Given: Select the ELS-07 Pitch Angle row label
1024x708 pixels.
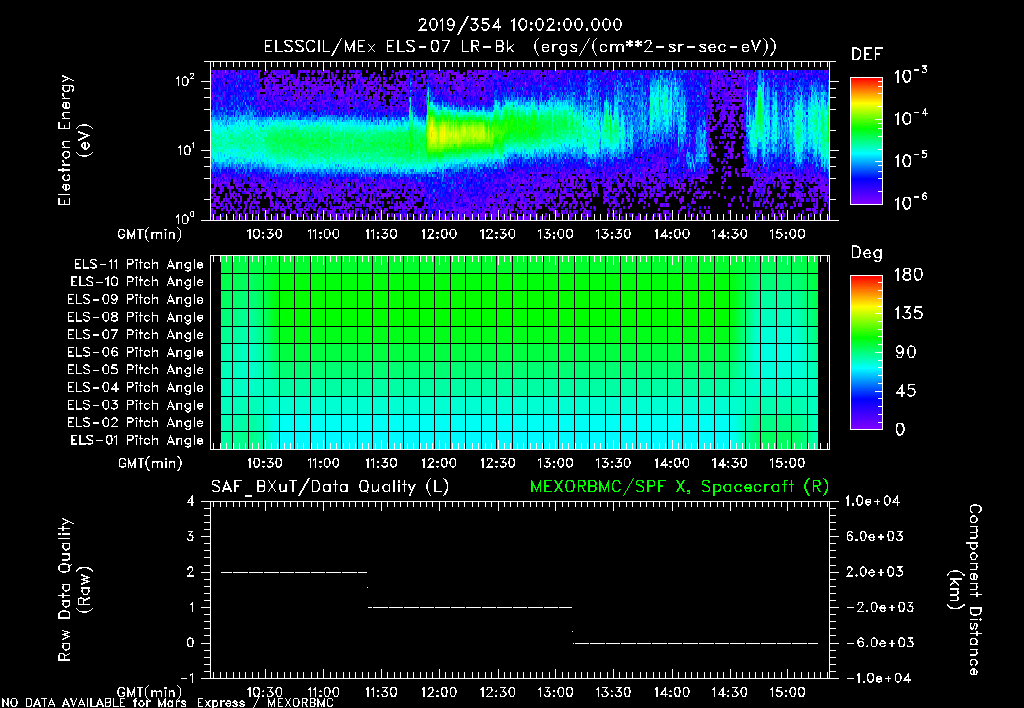Looking at the screenshot, I should click(135, 334).
